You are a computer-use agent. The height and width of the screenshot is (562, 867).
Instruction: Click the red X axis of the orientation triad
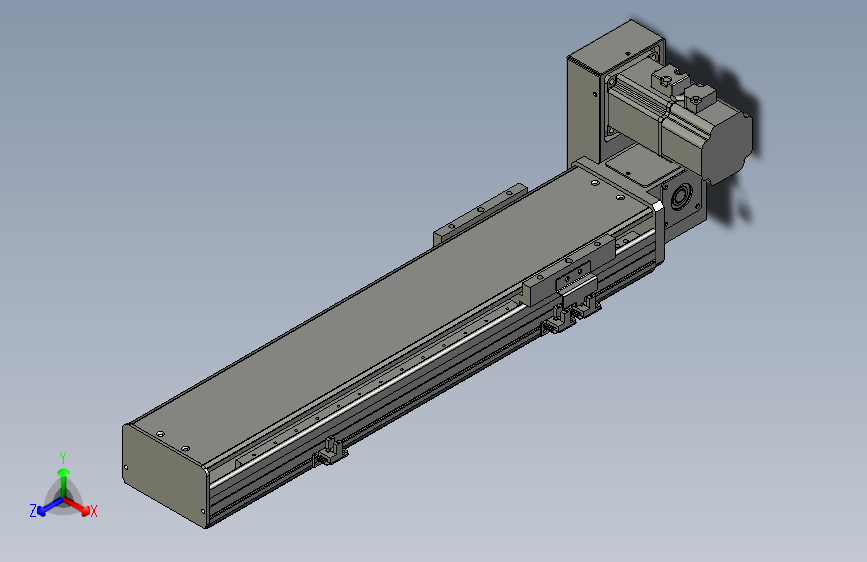pyautogui.click(x=77, y=506)
